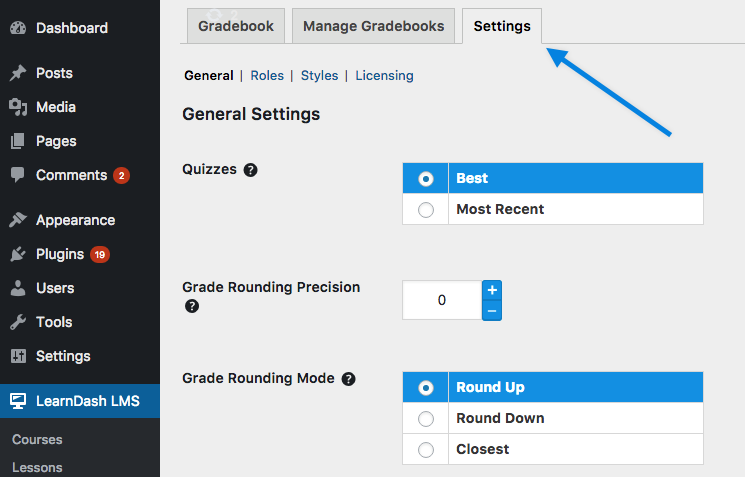Click the Grade Rounding Precision number field
Screen dimensions: 745x477
coord(442,300)
